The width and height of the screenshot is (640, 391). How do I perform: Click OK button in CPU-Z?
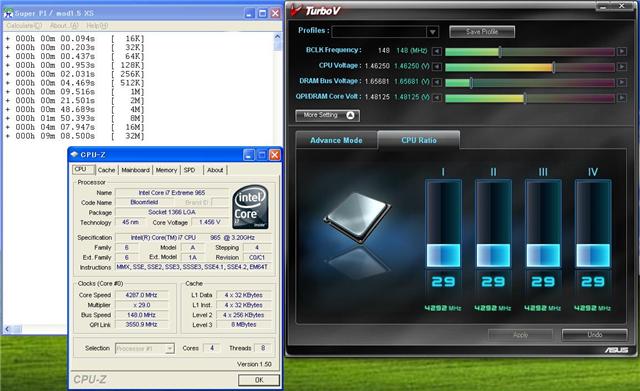click(259, 380)
